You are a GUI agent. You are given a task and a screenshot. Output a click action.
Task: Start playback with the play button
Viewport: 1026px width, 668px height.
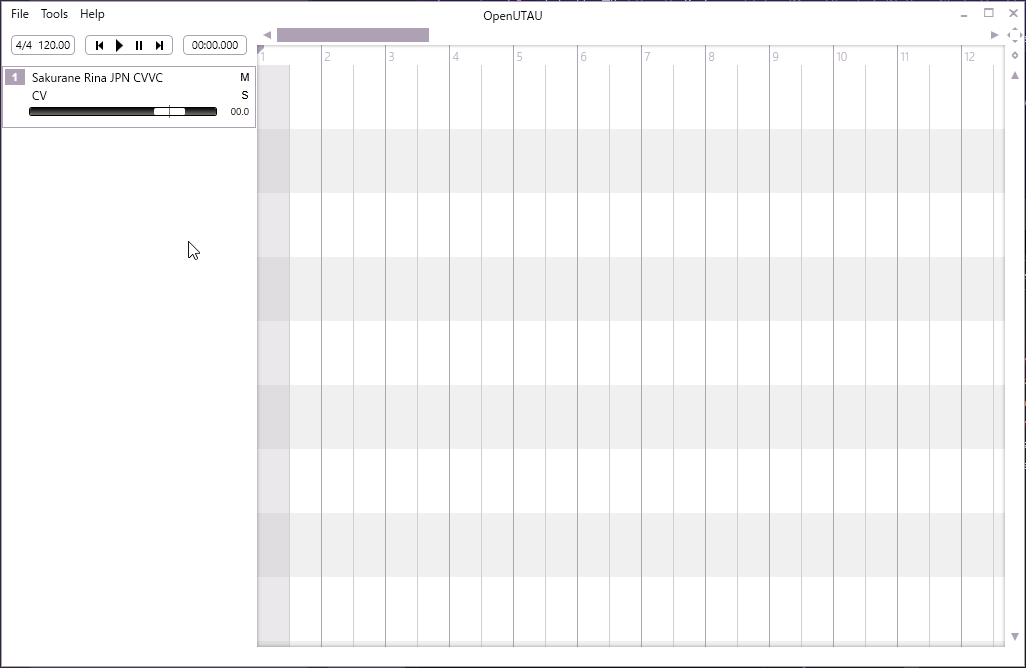[x=119, y=45]
